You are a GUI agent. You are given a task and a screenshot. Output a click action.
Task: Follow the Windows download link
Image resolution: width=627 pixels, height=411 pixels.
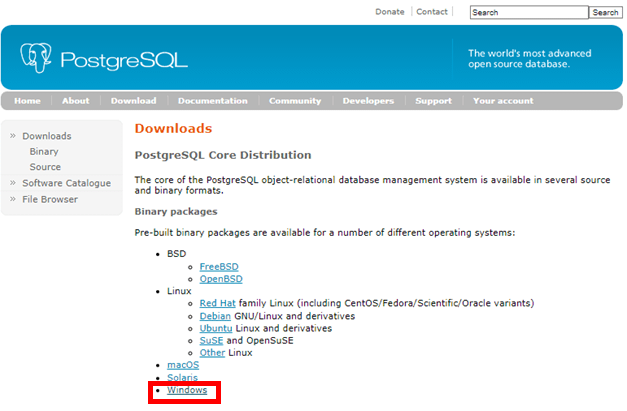187,390
